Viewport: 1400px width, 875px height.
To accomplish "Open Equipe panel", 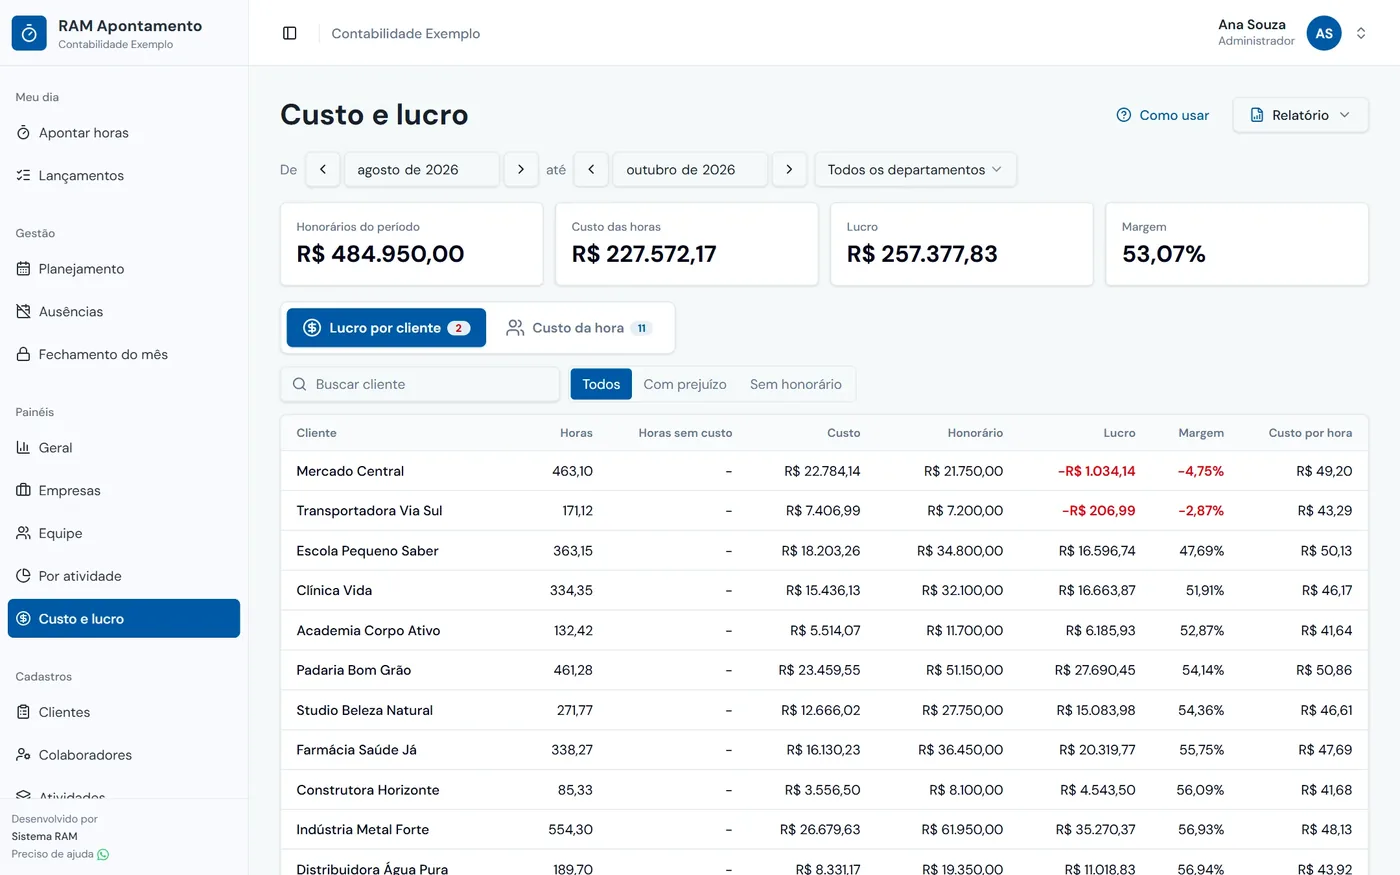I will [x=124, y=533].
